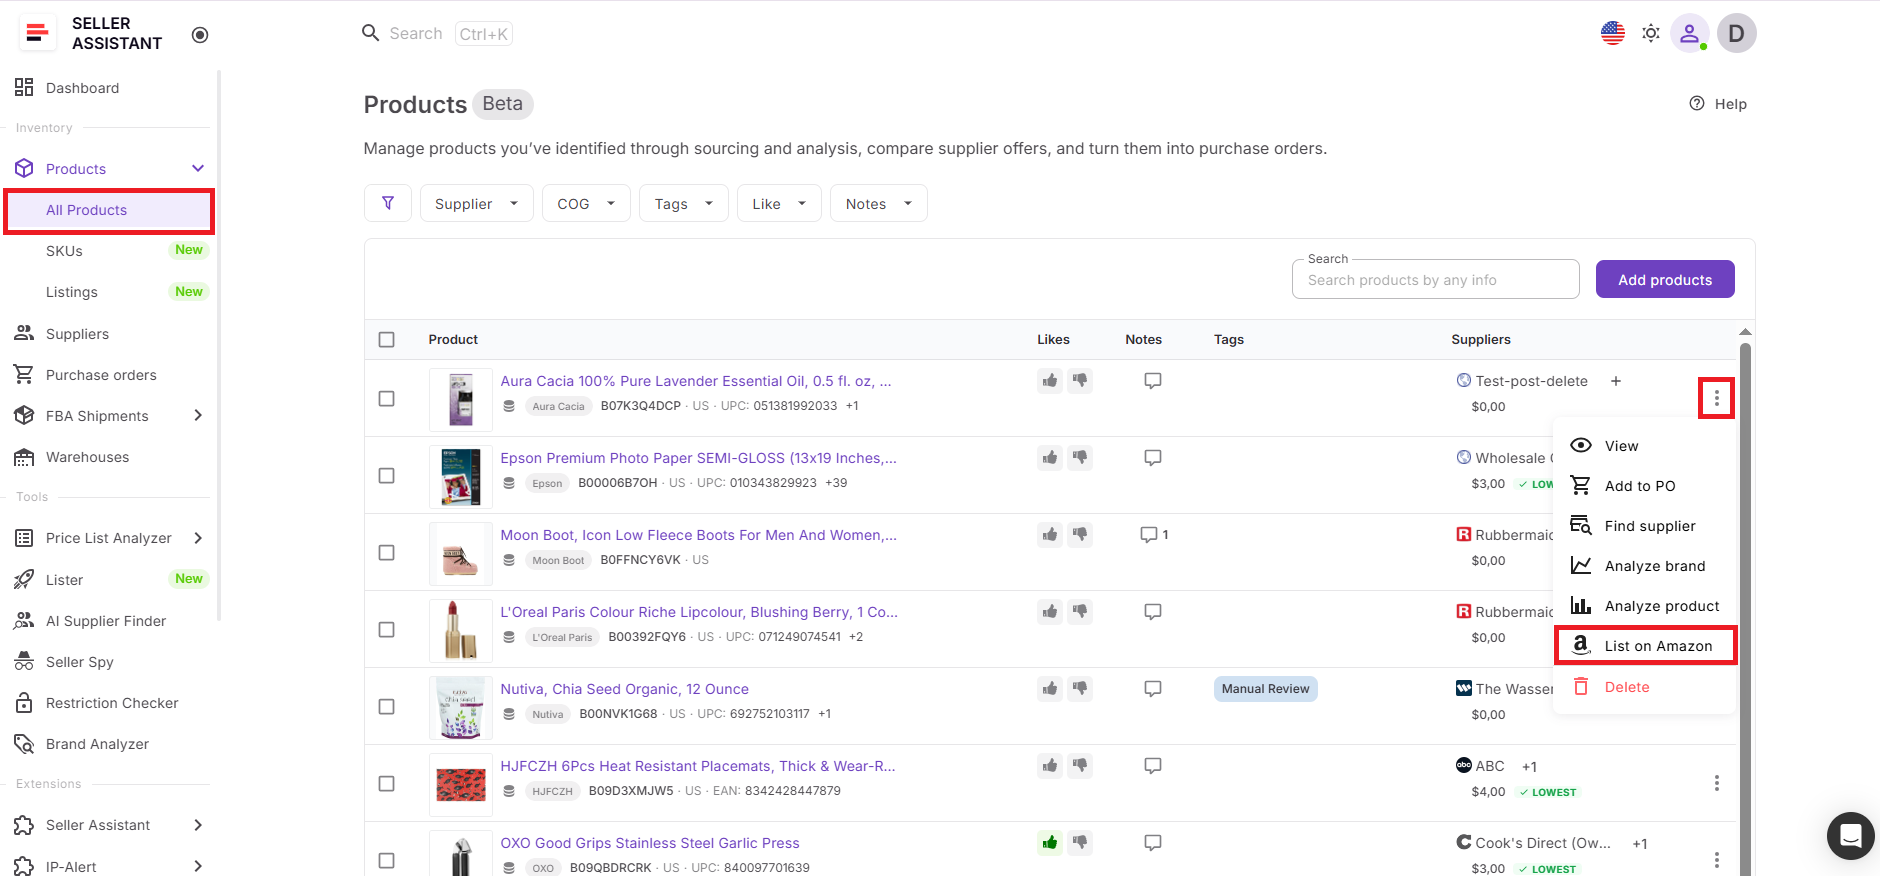Click the funnel filter icon button
Viewport: 1880px width, 876px height.
tap(388, 203)
